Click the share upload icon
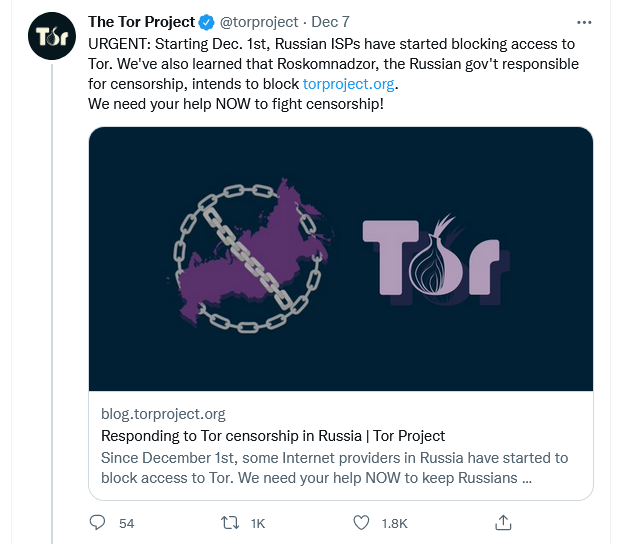Image resolution: width=640 pixels, height=544 pixels. click(504, 522)
